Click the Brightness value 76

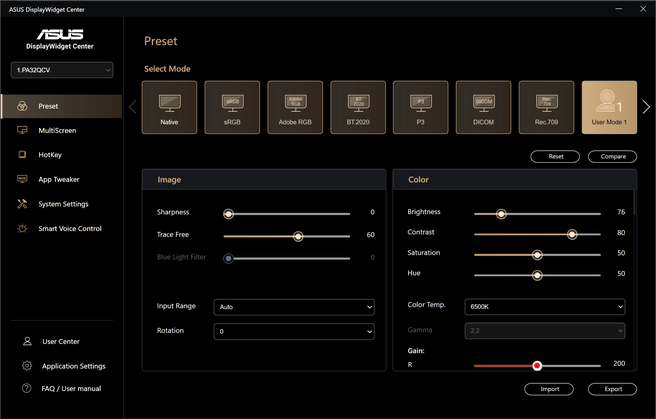coord(621,212)
